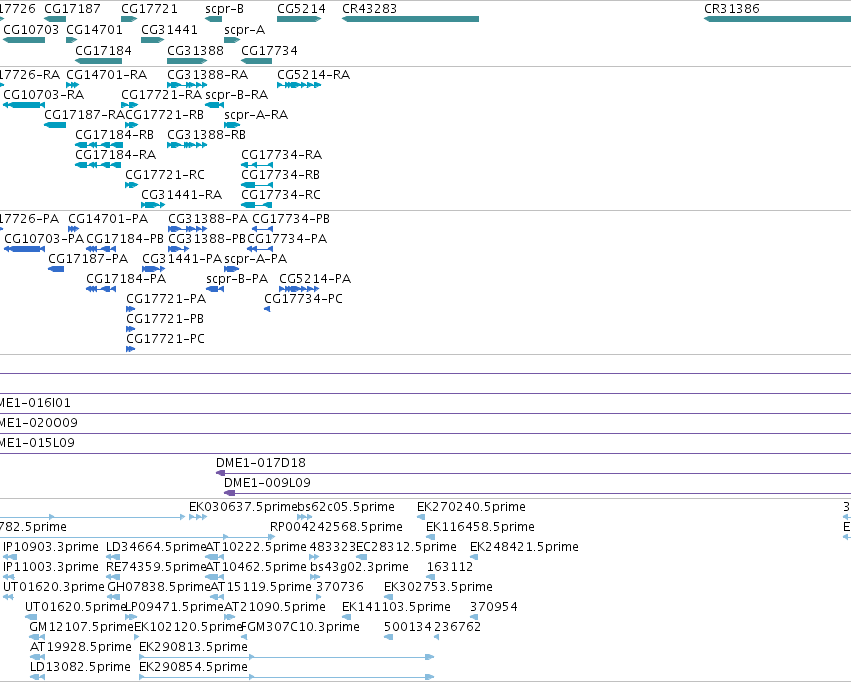Image resolution: width=851 pixels, height=682 pixels.
Task: Click transcript CG31441-RA
Action: (x=153, y=205)
